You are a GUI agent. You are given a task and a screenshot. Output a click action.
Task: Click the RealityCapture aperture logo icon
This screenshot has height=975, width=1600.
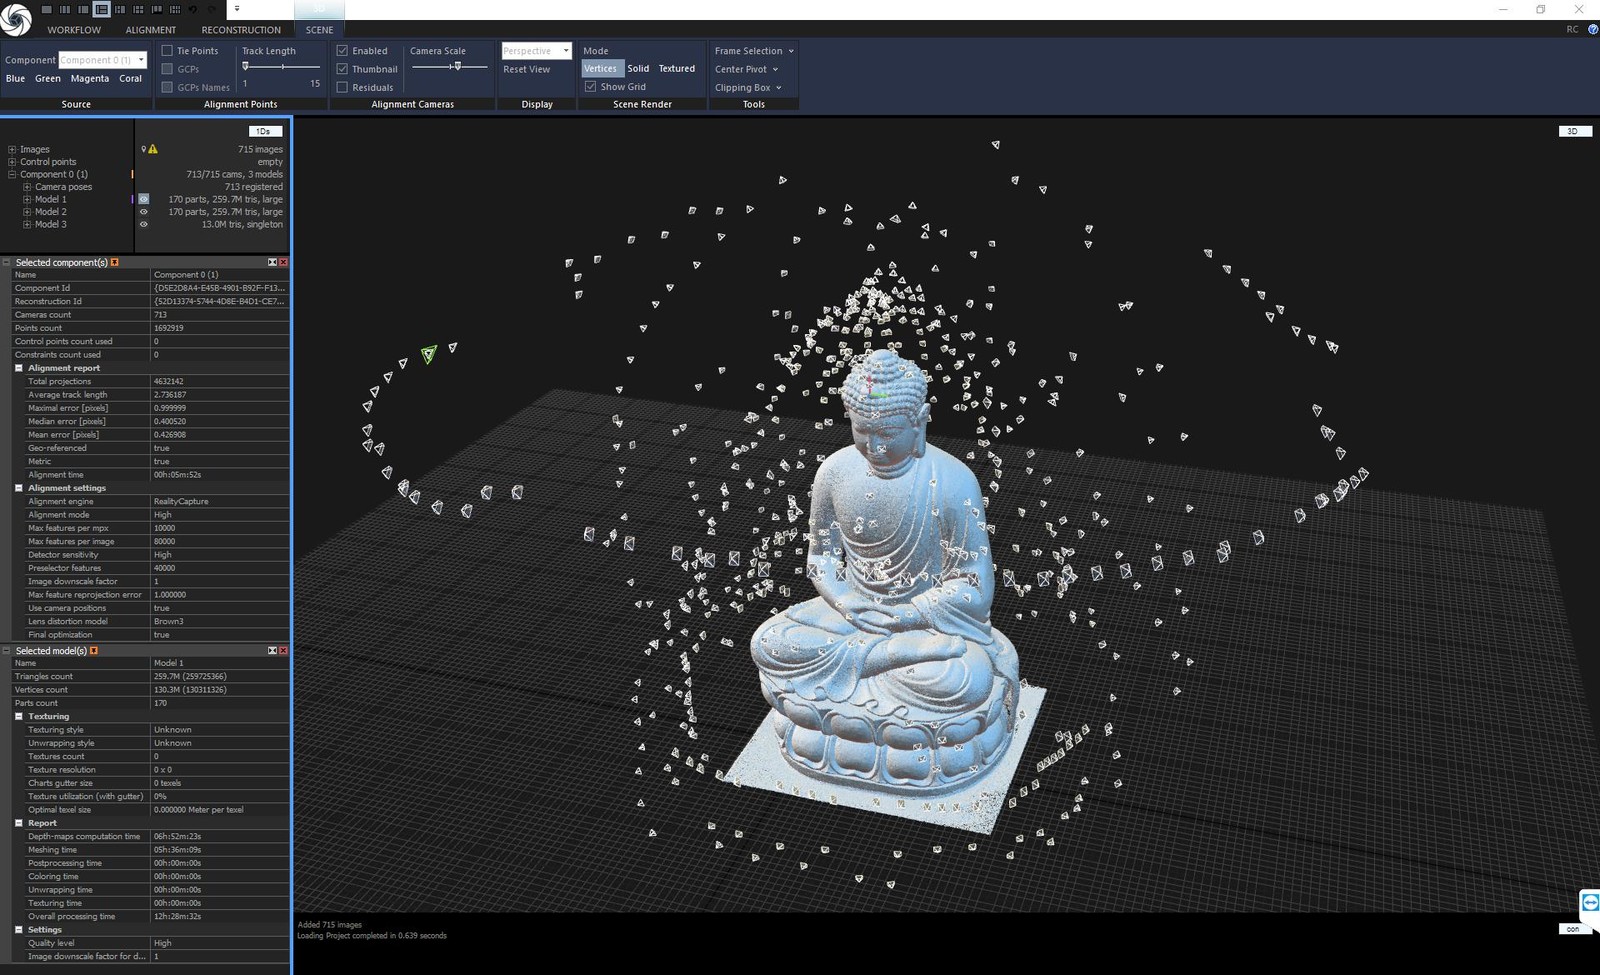point(15,19)
